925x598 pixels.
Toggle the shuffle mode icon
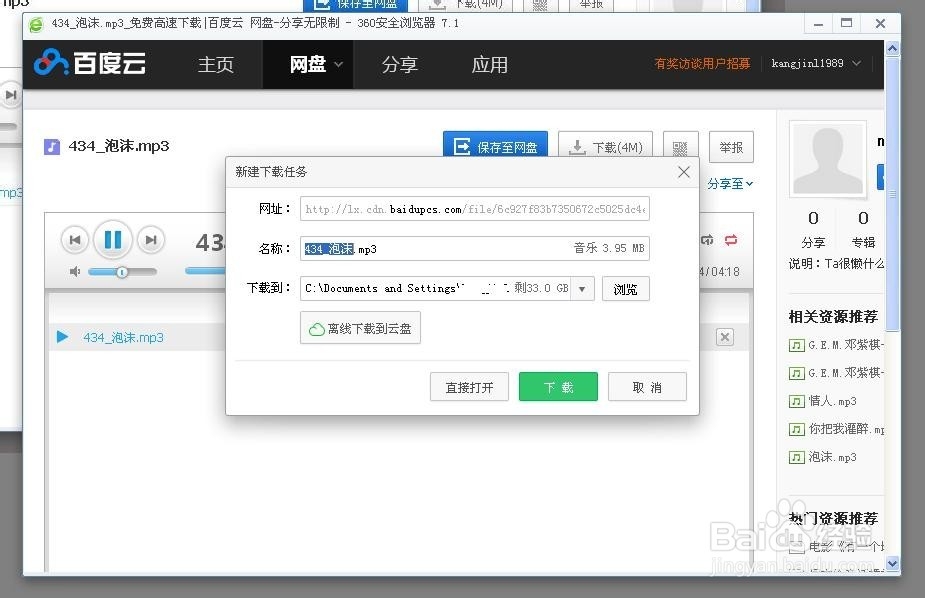707,239
